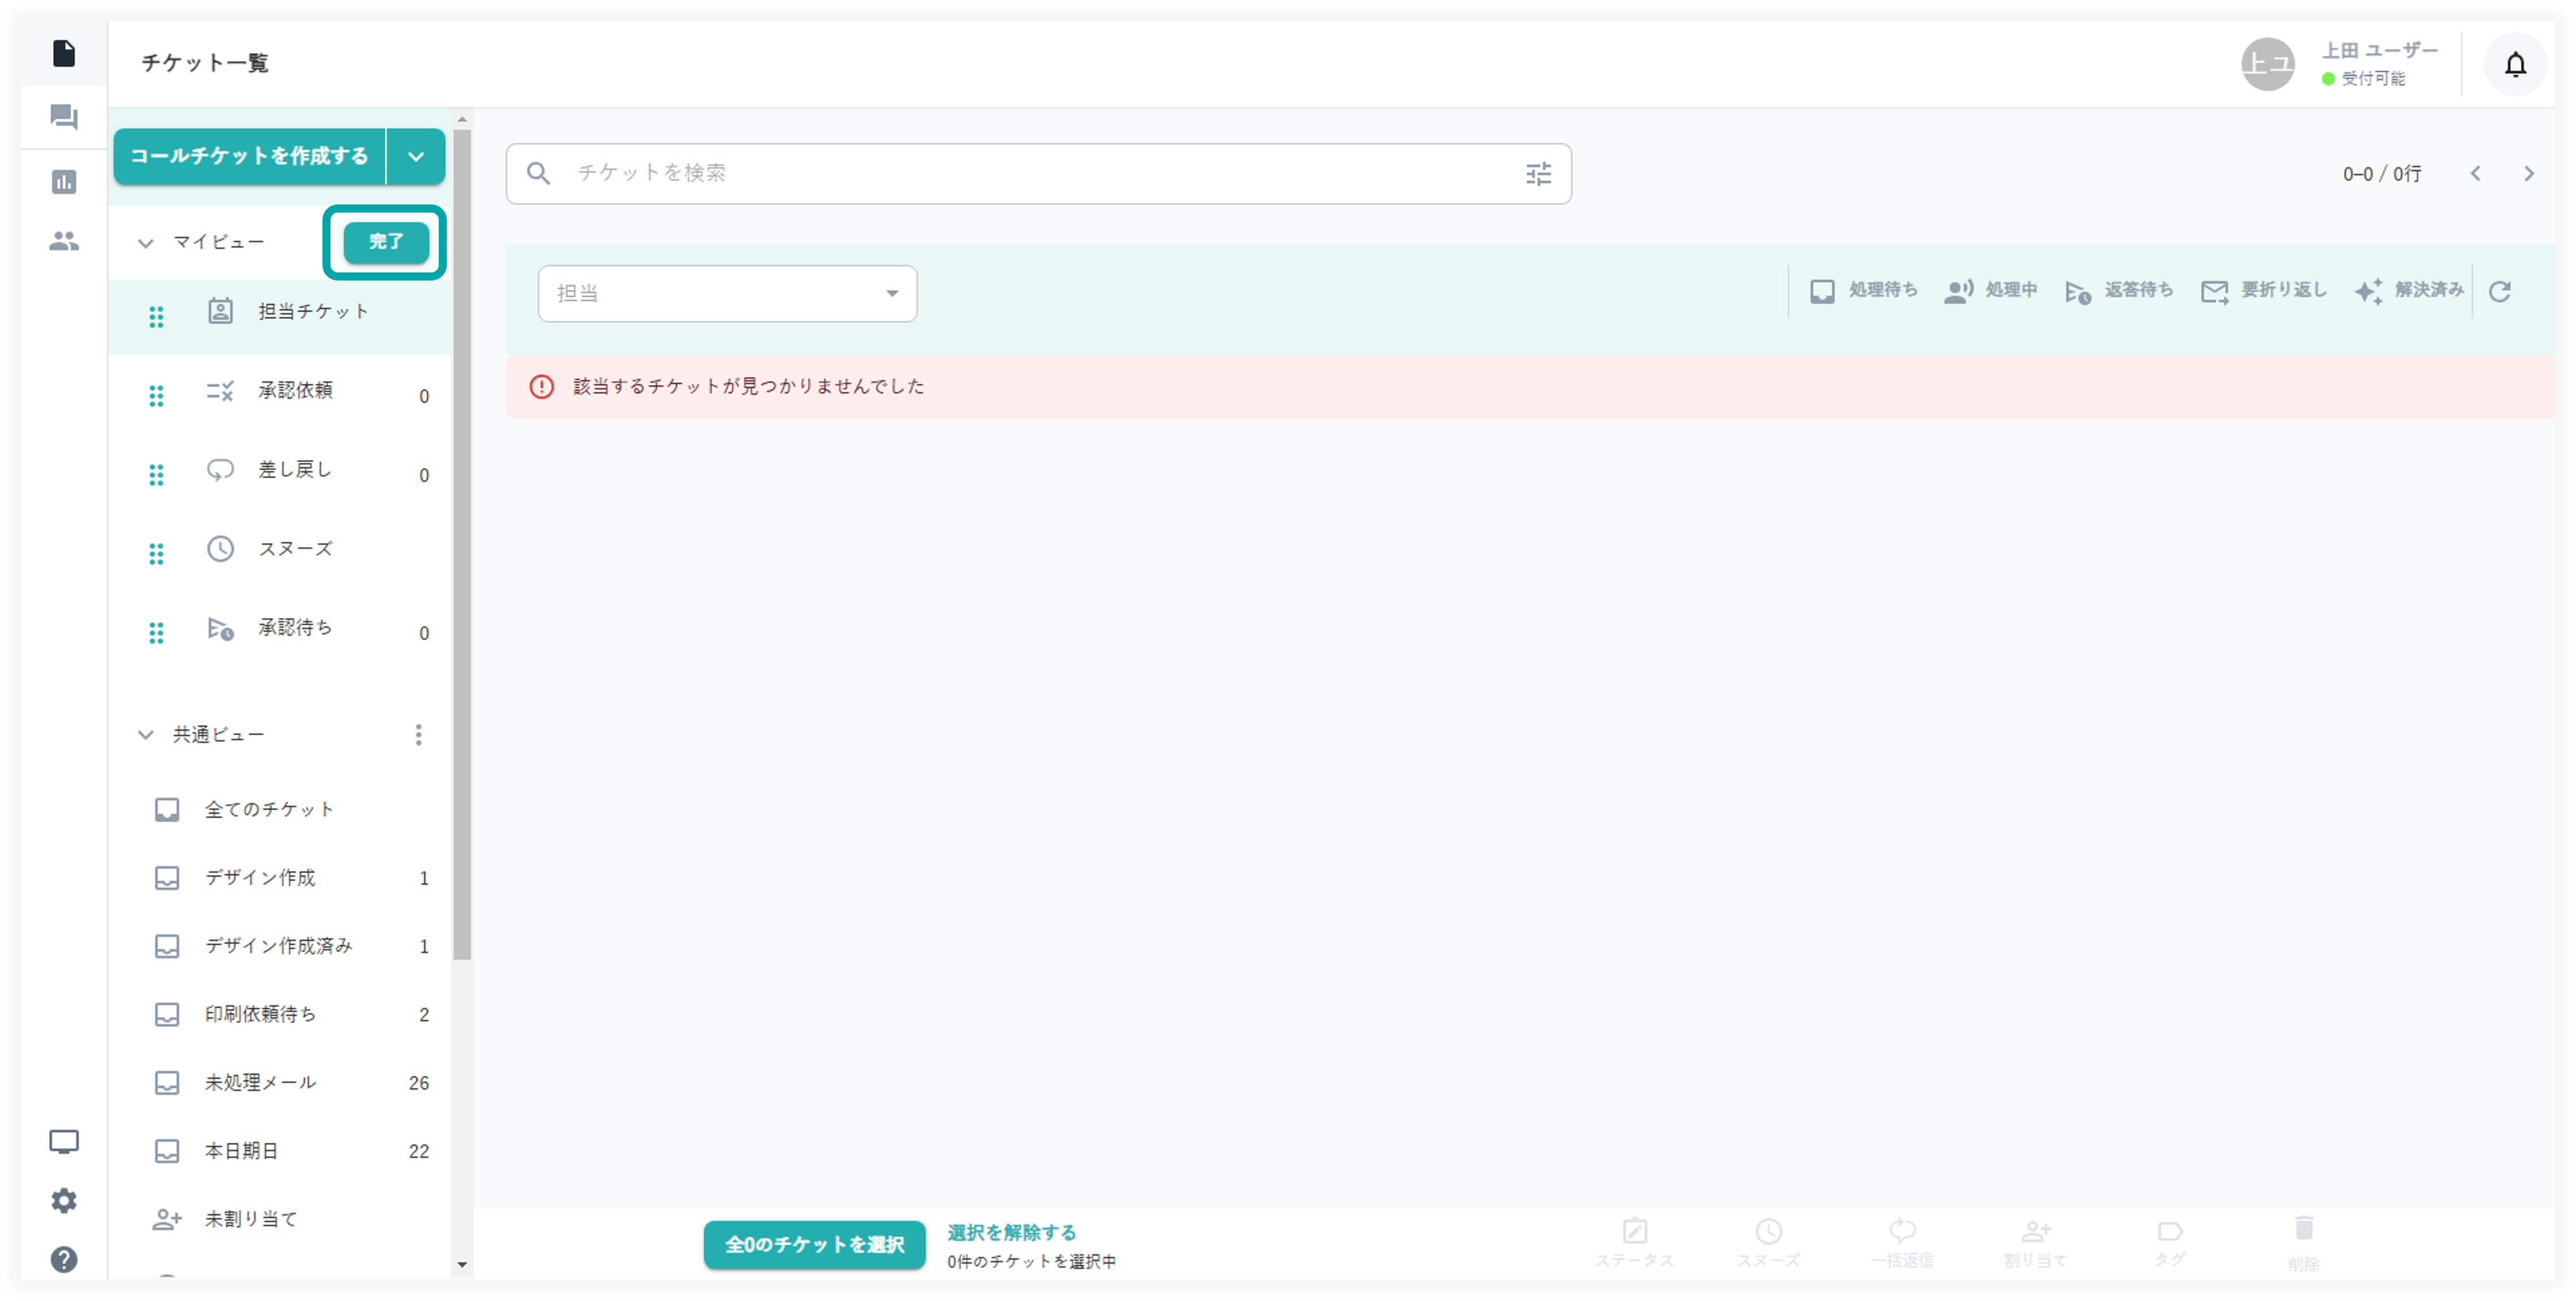Click the monitor icon in left sidebar
The image size is (2576, 1301).
(64, 1141)
